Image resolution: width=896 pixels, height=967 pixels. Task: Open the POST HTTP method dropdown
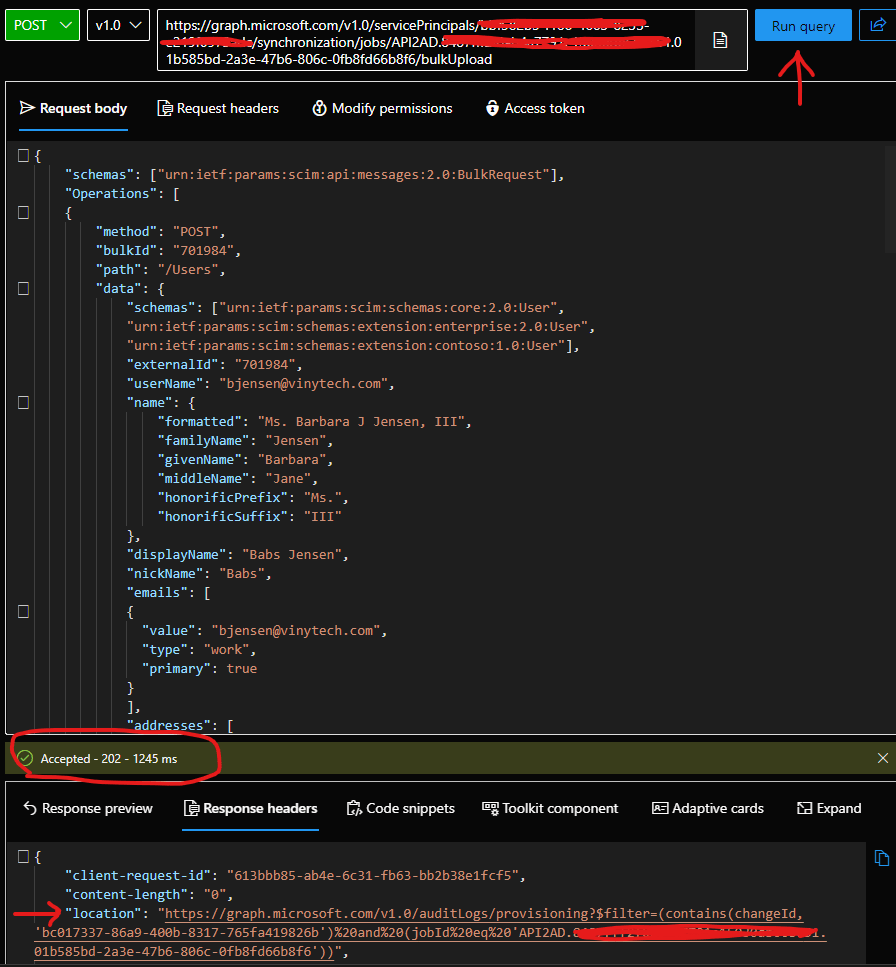43,25
